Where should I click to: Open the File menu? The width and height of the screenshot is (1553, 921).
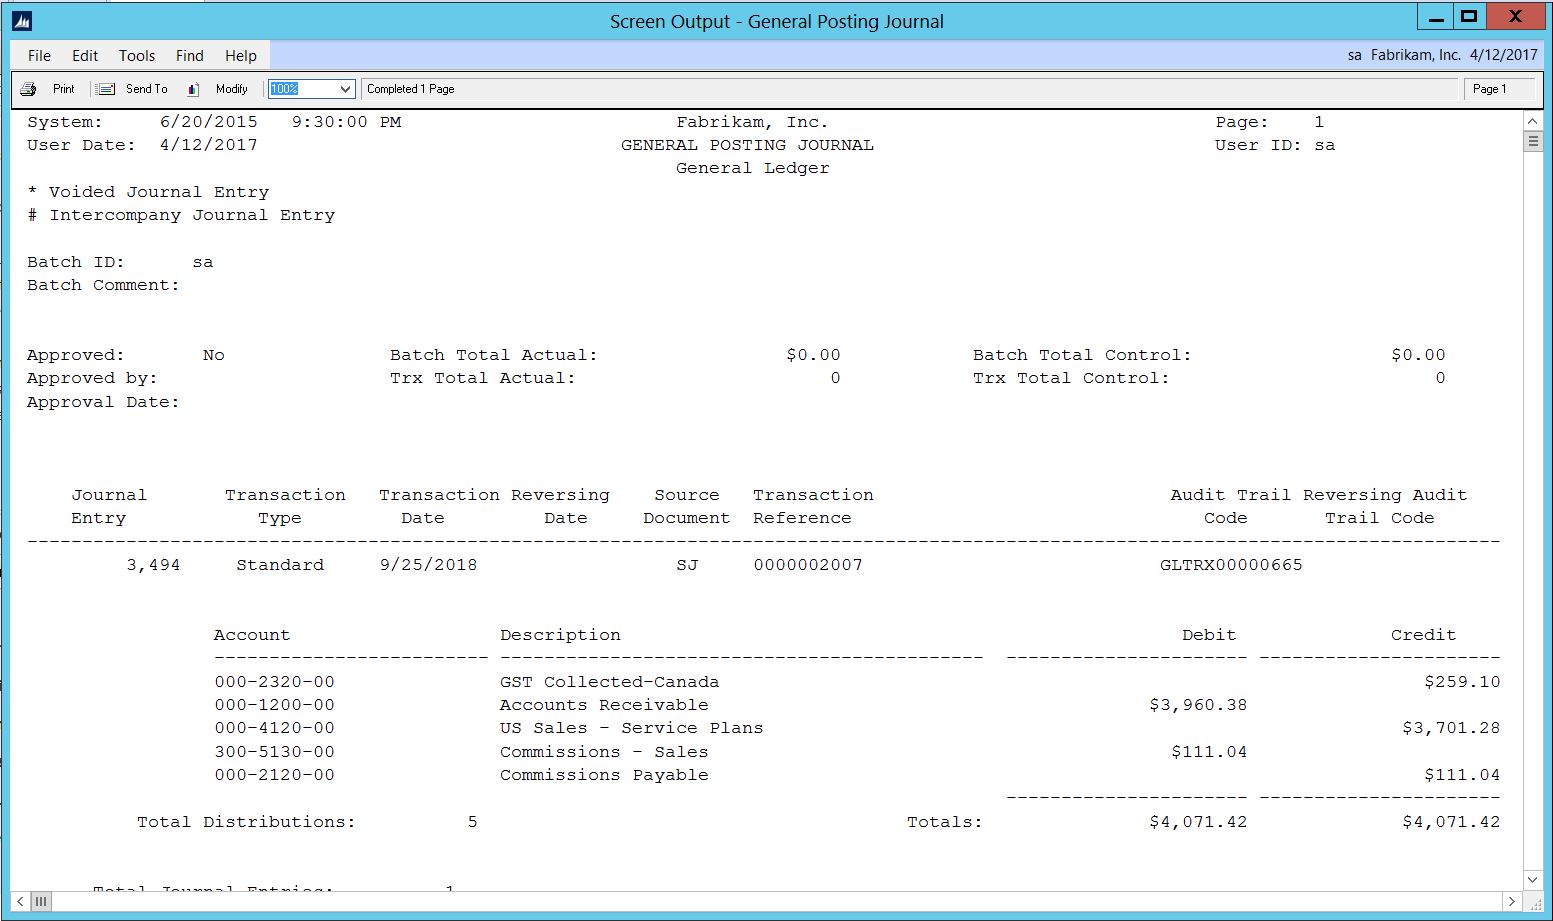point(38,55)
